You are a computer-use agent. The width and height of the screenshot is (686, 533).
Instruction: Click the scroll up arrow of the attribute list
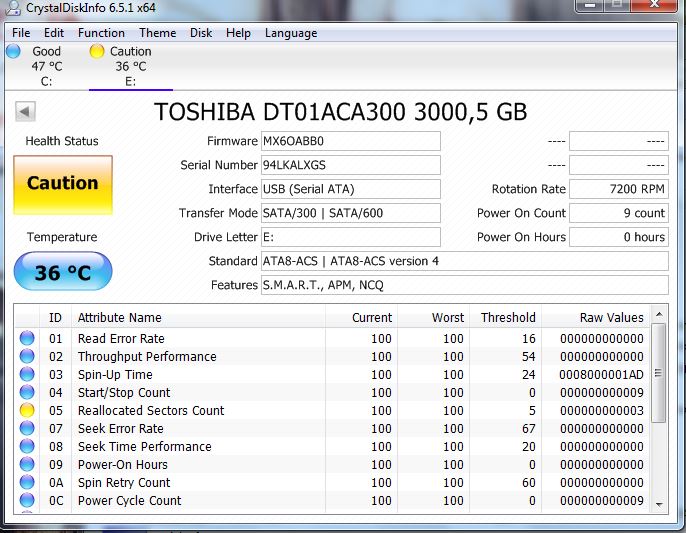659,314
